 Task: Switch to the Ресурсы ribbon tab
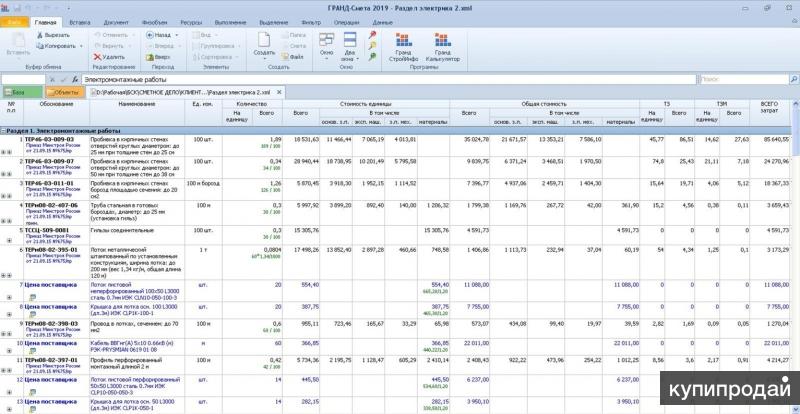click(x=191, y=22)
